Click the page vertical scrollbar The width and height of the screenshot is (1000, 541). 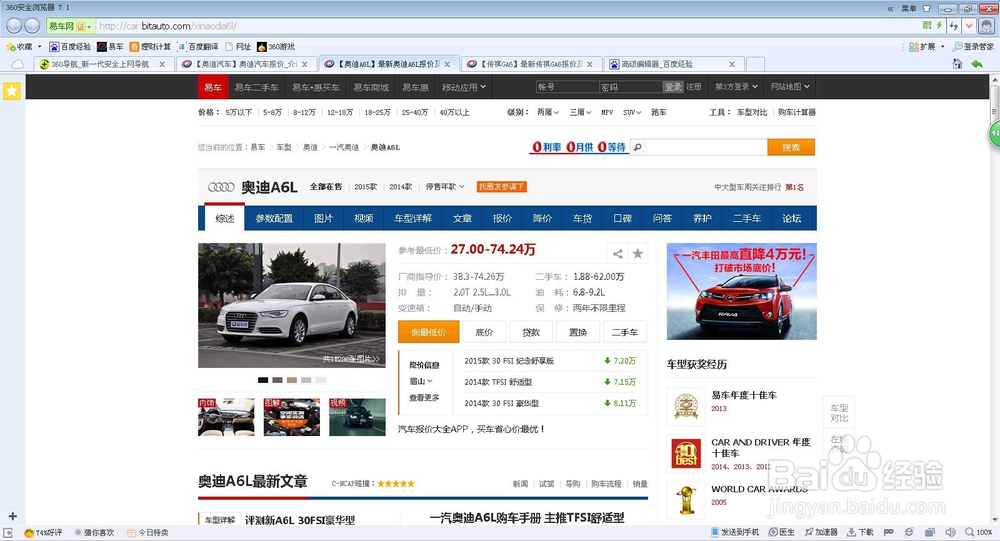tap(994, 300)
